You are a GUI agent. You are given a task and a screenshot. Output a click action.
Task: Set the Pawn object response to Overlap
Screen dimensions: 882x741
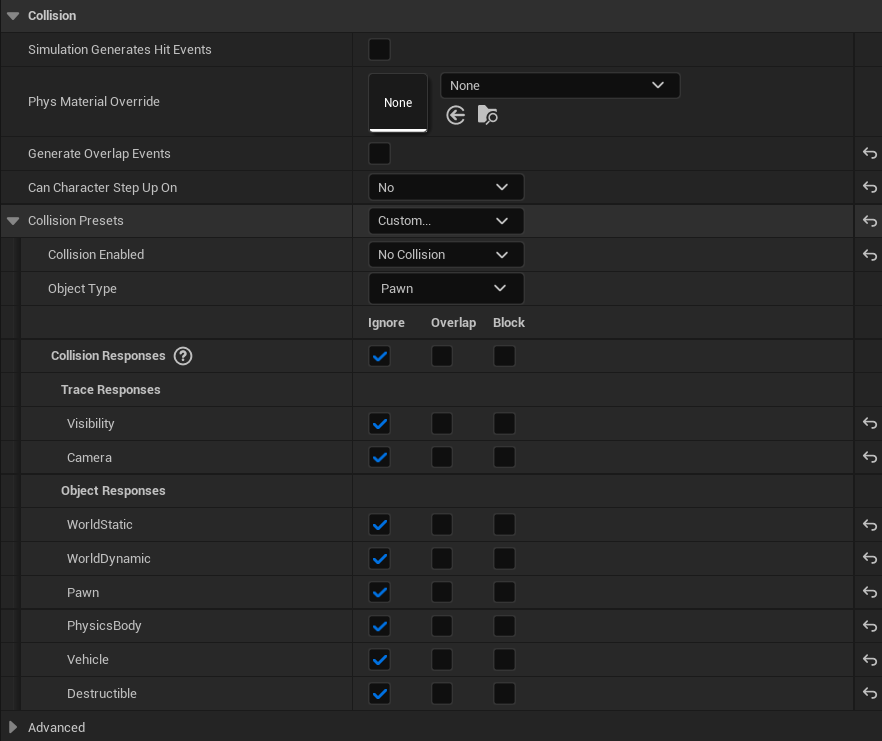click(442, 592)
